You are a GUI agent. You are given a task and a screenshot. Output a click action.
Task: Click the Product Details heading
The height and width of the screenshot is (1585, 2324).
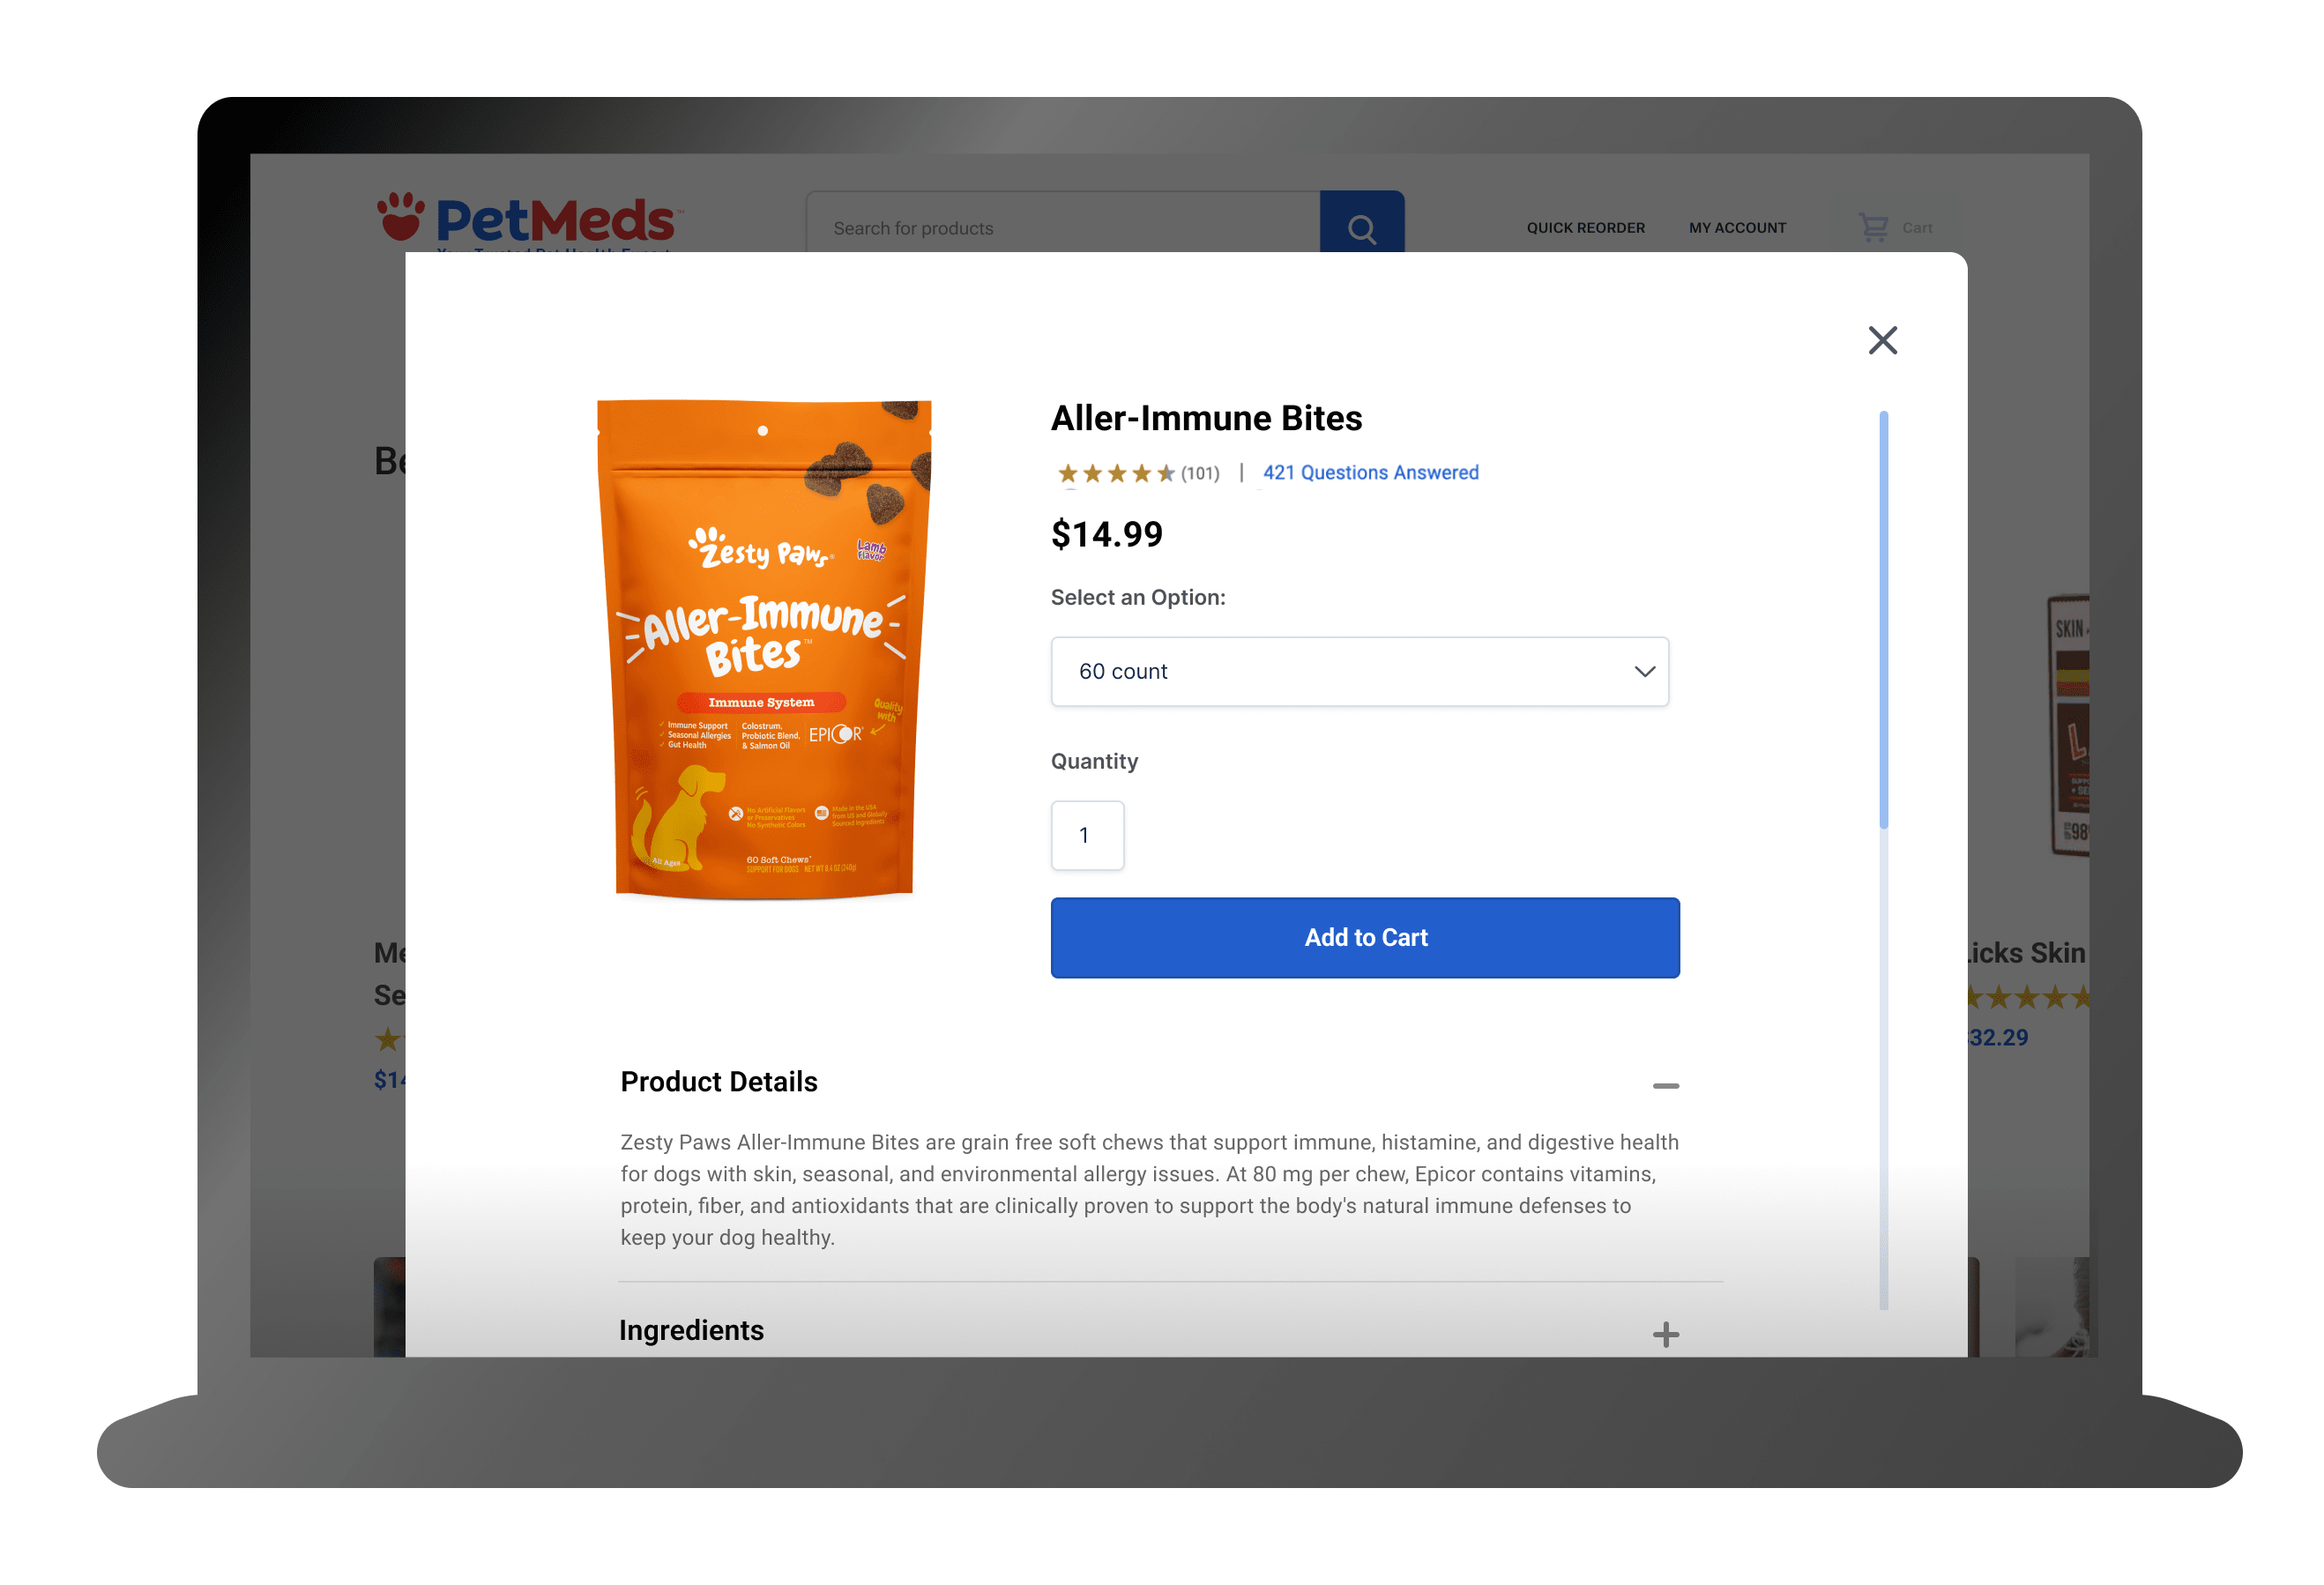[x=719, y=1081]
